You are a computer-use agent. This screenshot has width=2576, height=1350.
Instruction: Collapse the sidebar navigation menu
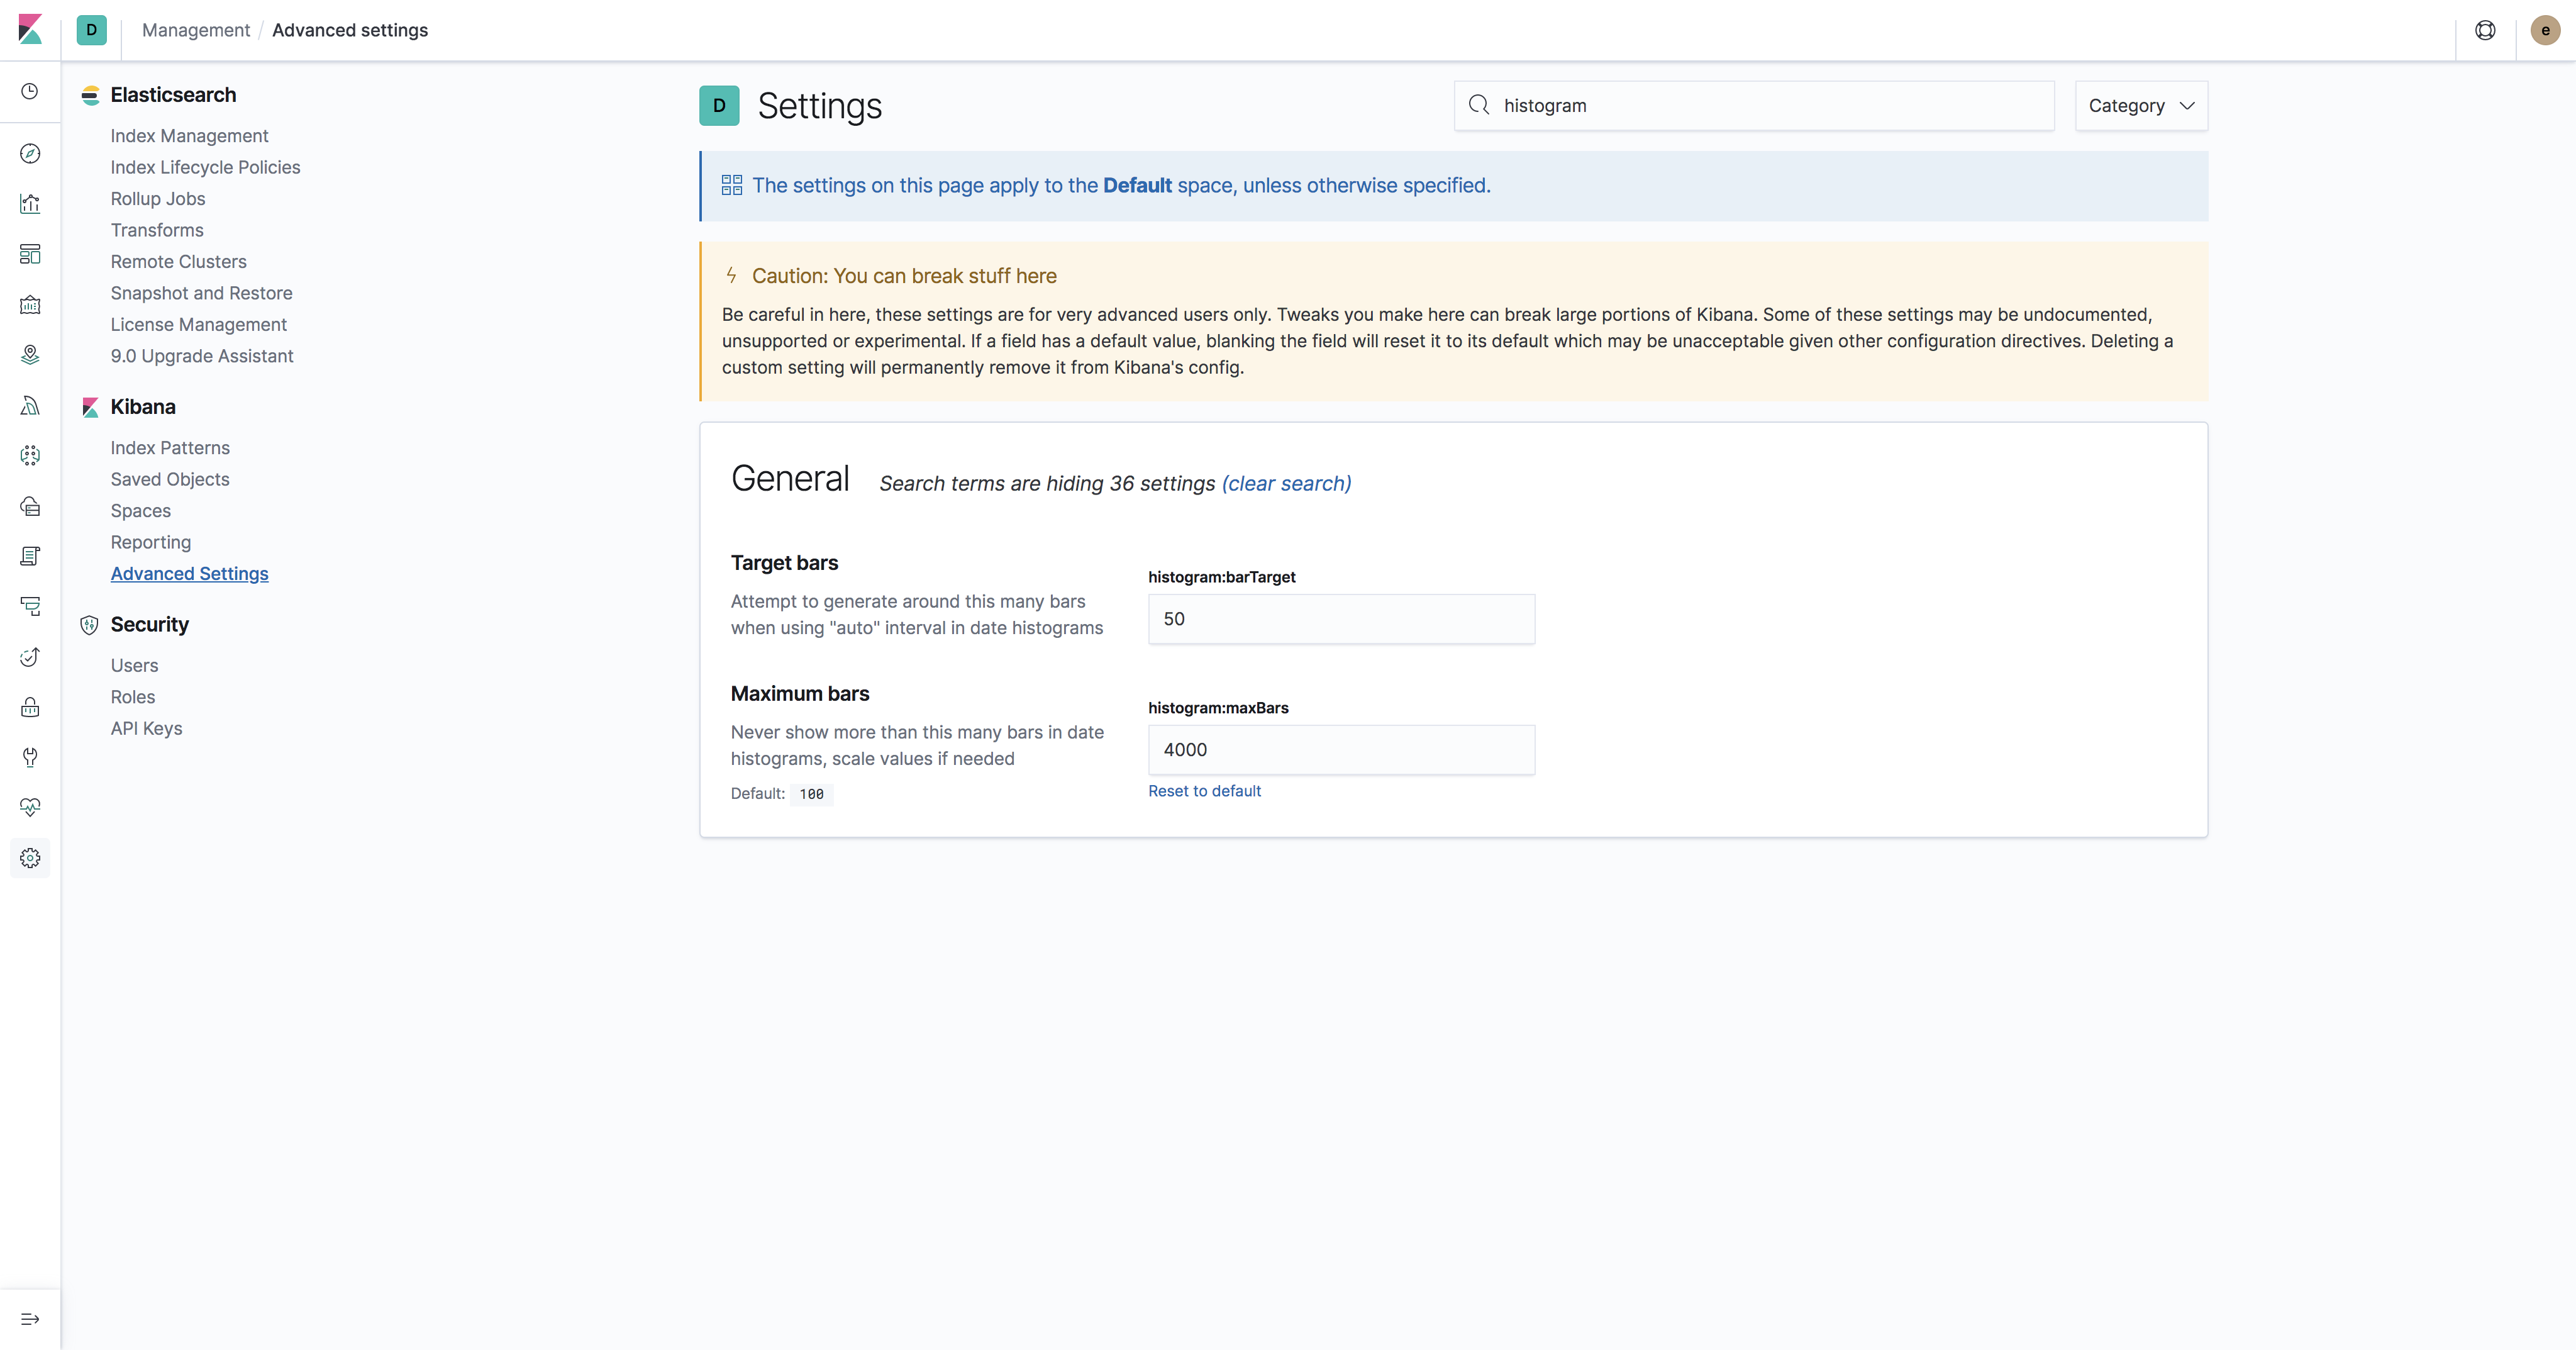tap(30, 1318)
